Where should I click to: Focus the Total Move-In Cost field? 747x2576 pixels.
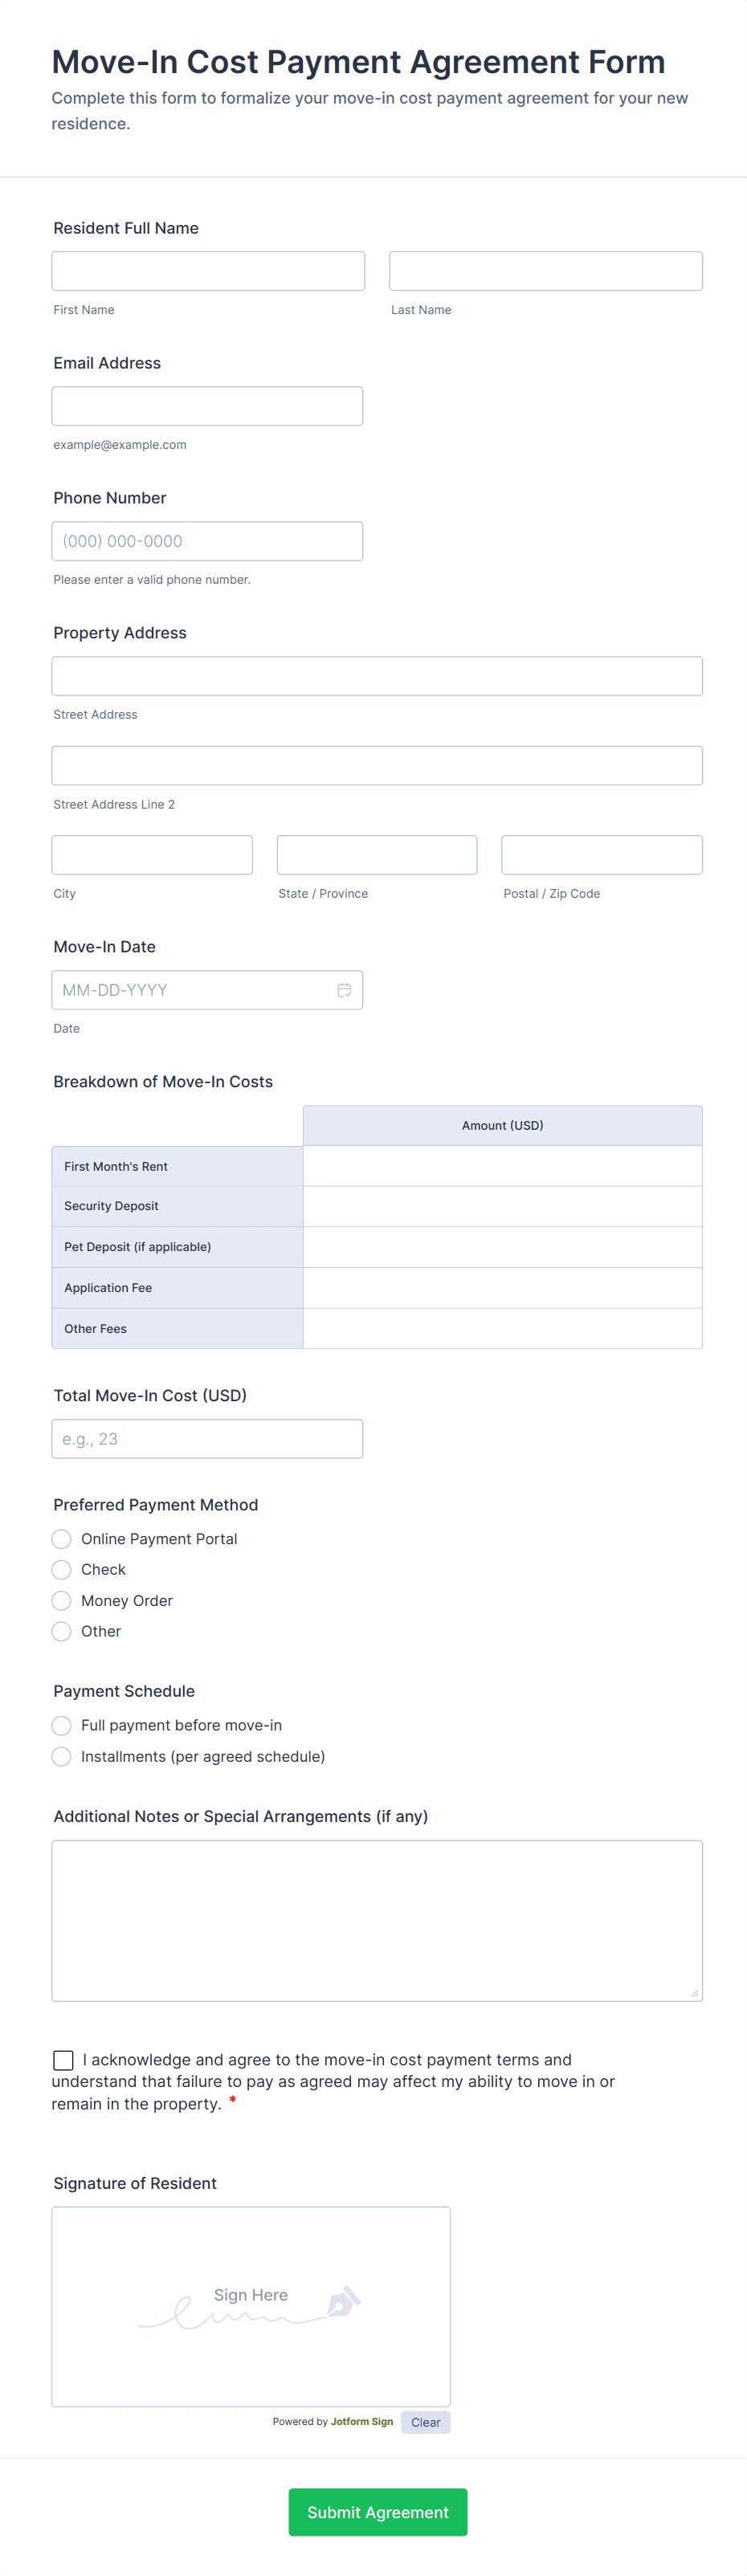pos(207,1439)
